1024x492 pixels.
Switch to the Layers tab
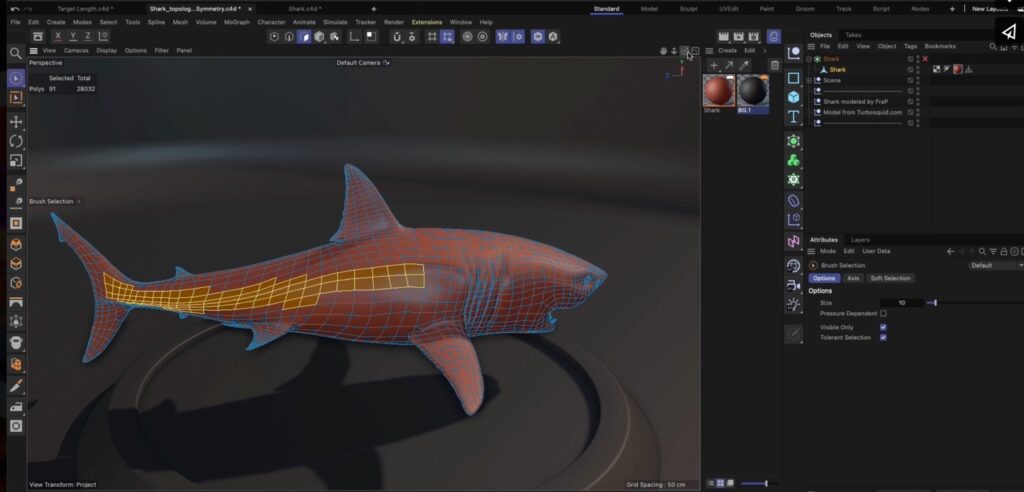pyautogui.click(x=859, y=240)
